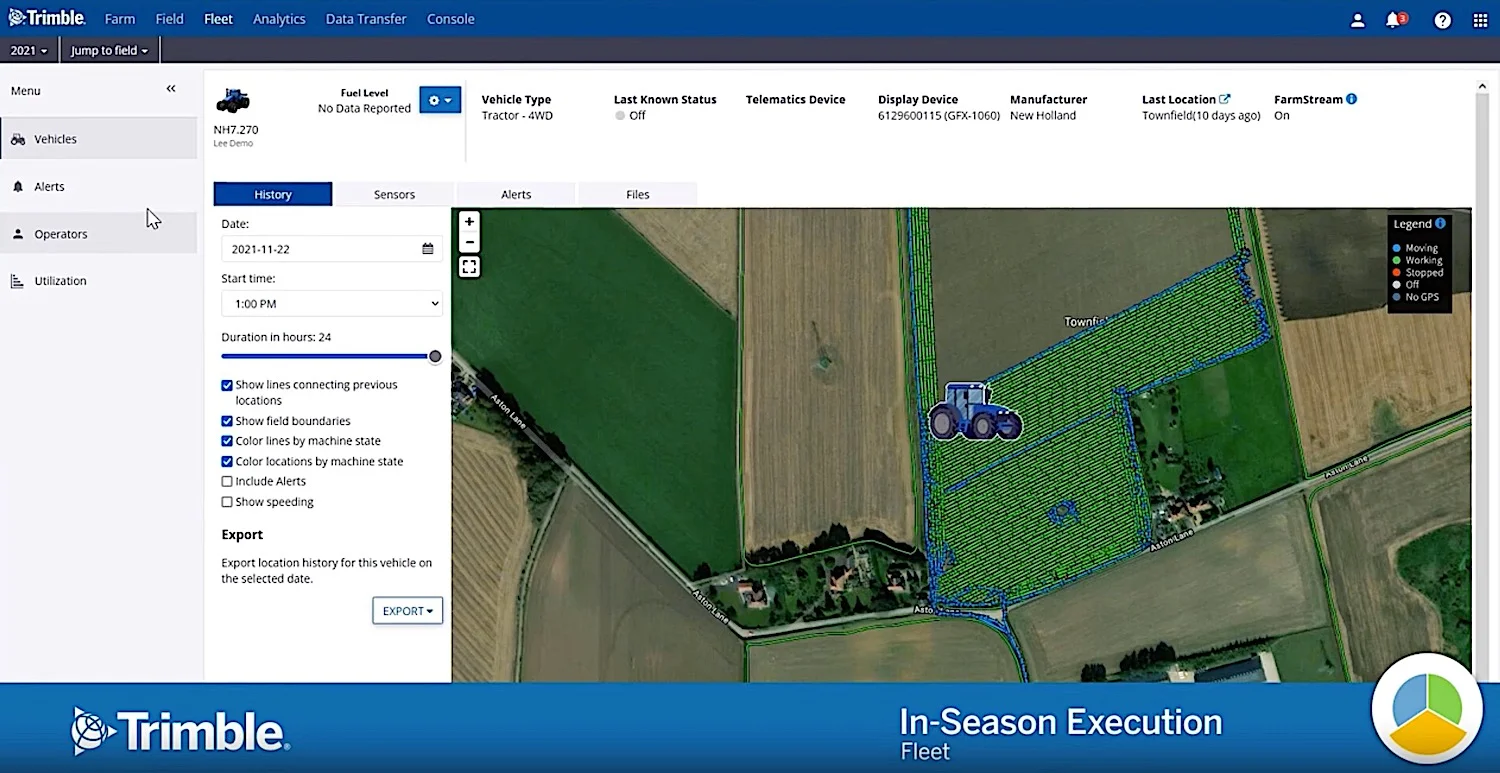Click the FarmStream info icon
This screenshot has width=1500, height=773.
[1351, 99]
